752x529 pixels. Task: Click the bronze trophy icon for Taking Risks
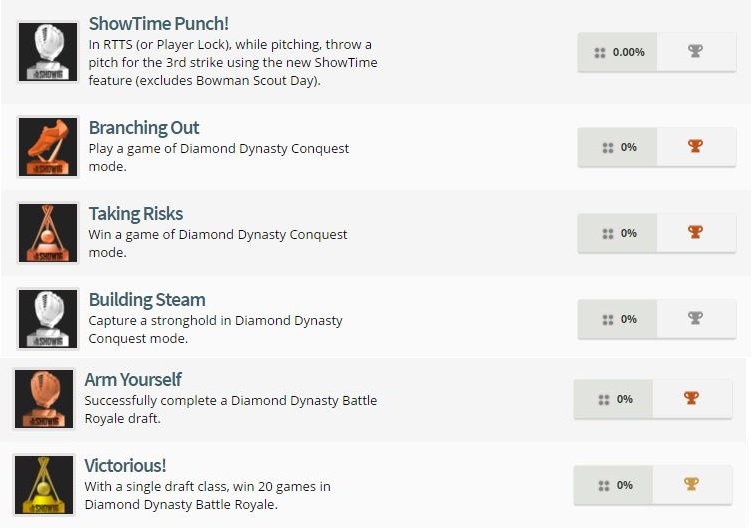[x=696, y=233]
